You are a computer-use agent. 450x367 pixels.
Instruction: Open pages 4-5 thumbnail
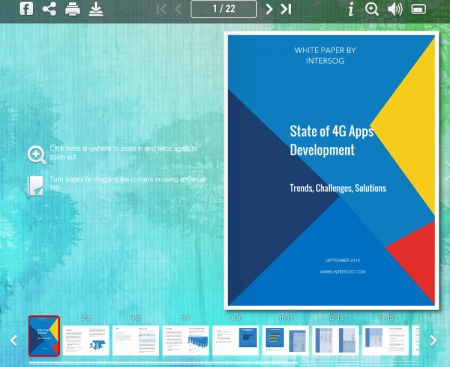coord(136,340)
